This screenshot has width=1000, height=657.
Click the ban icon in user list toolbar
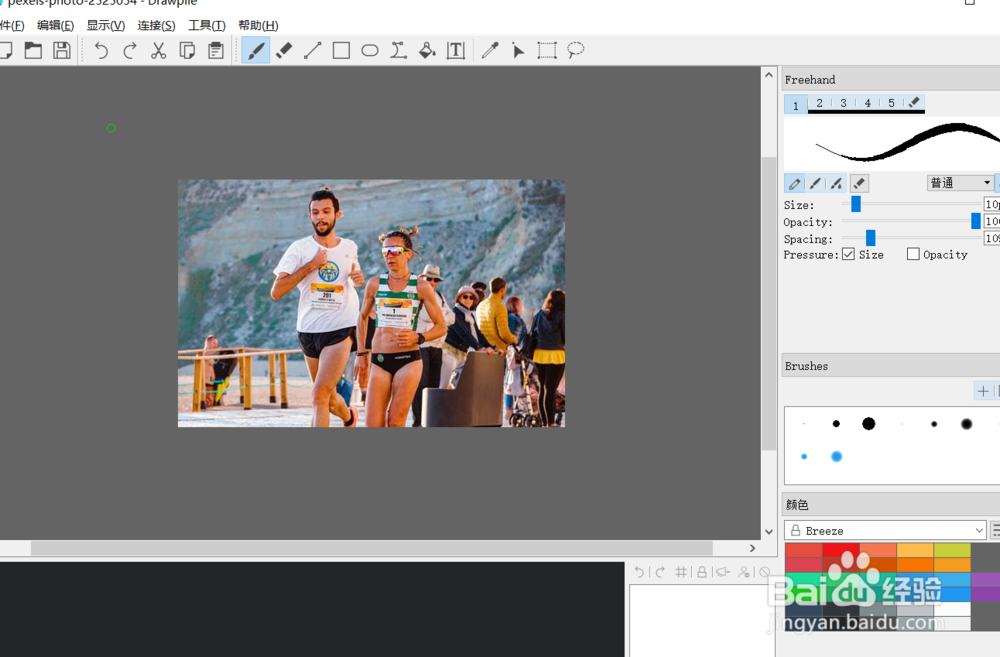coord(765,572)
